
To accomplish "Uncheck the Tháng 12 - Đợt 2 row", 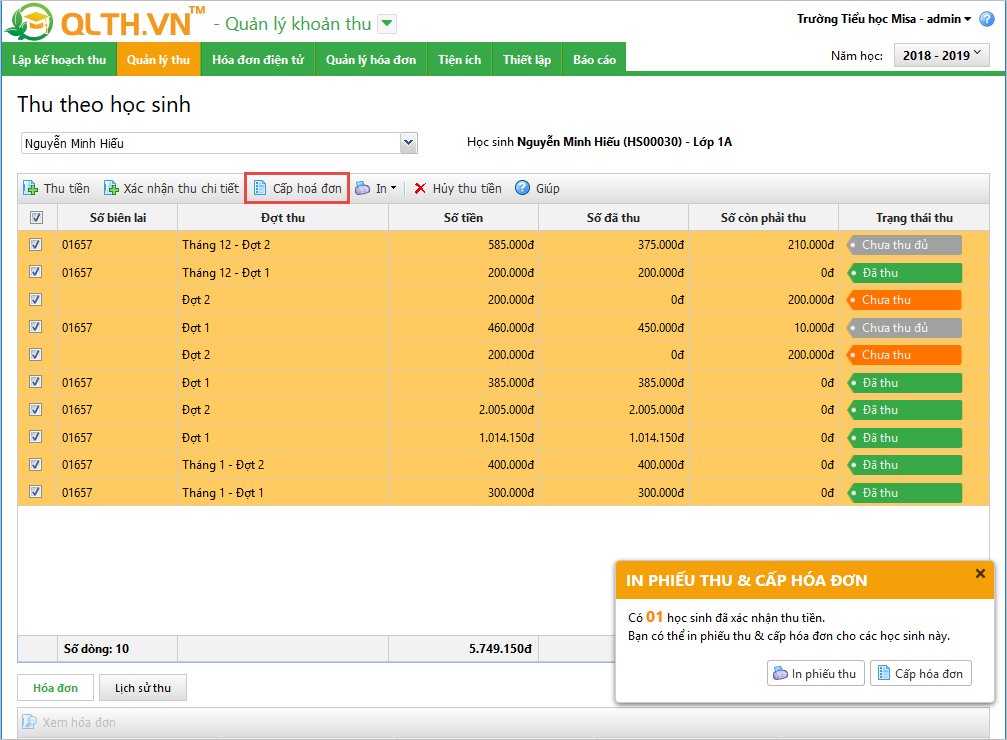I will 37,244.
